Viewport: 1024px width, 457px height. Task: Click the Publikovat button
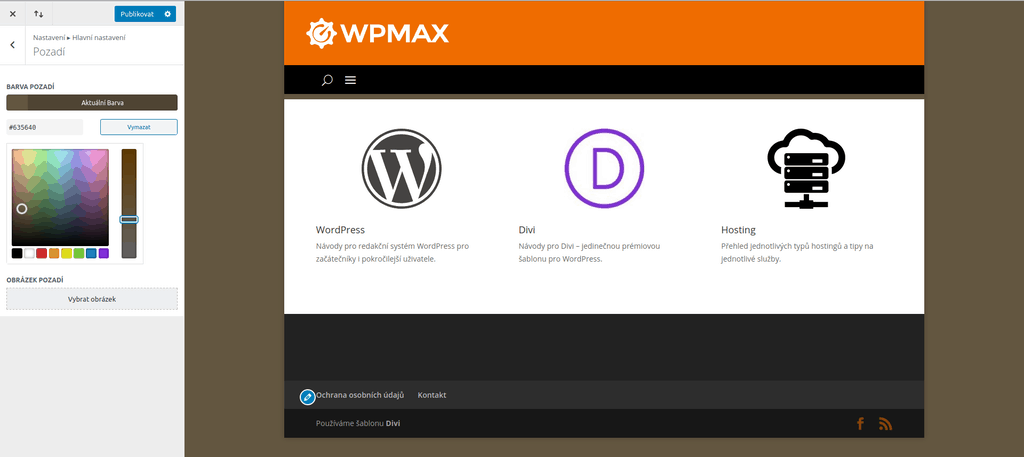point(137,14)
